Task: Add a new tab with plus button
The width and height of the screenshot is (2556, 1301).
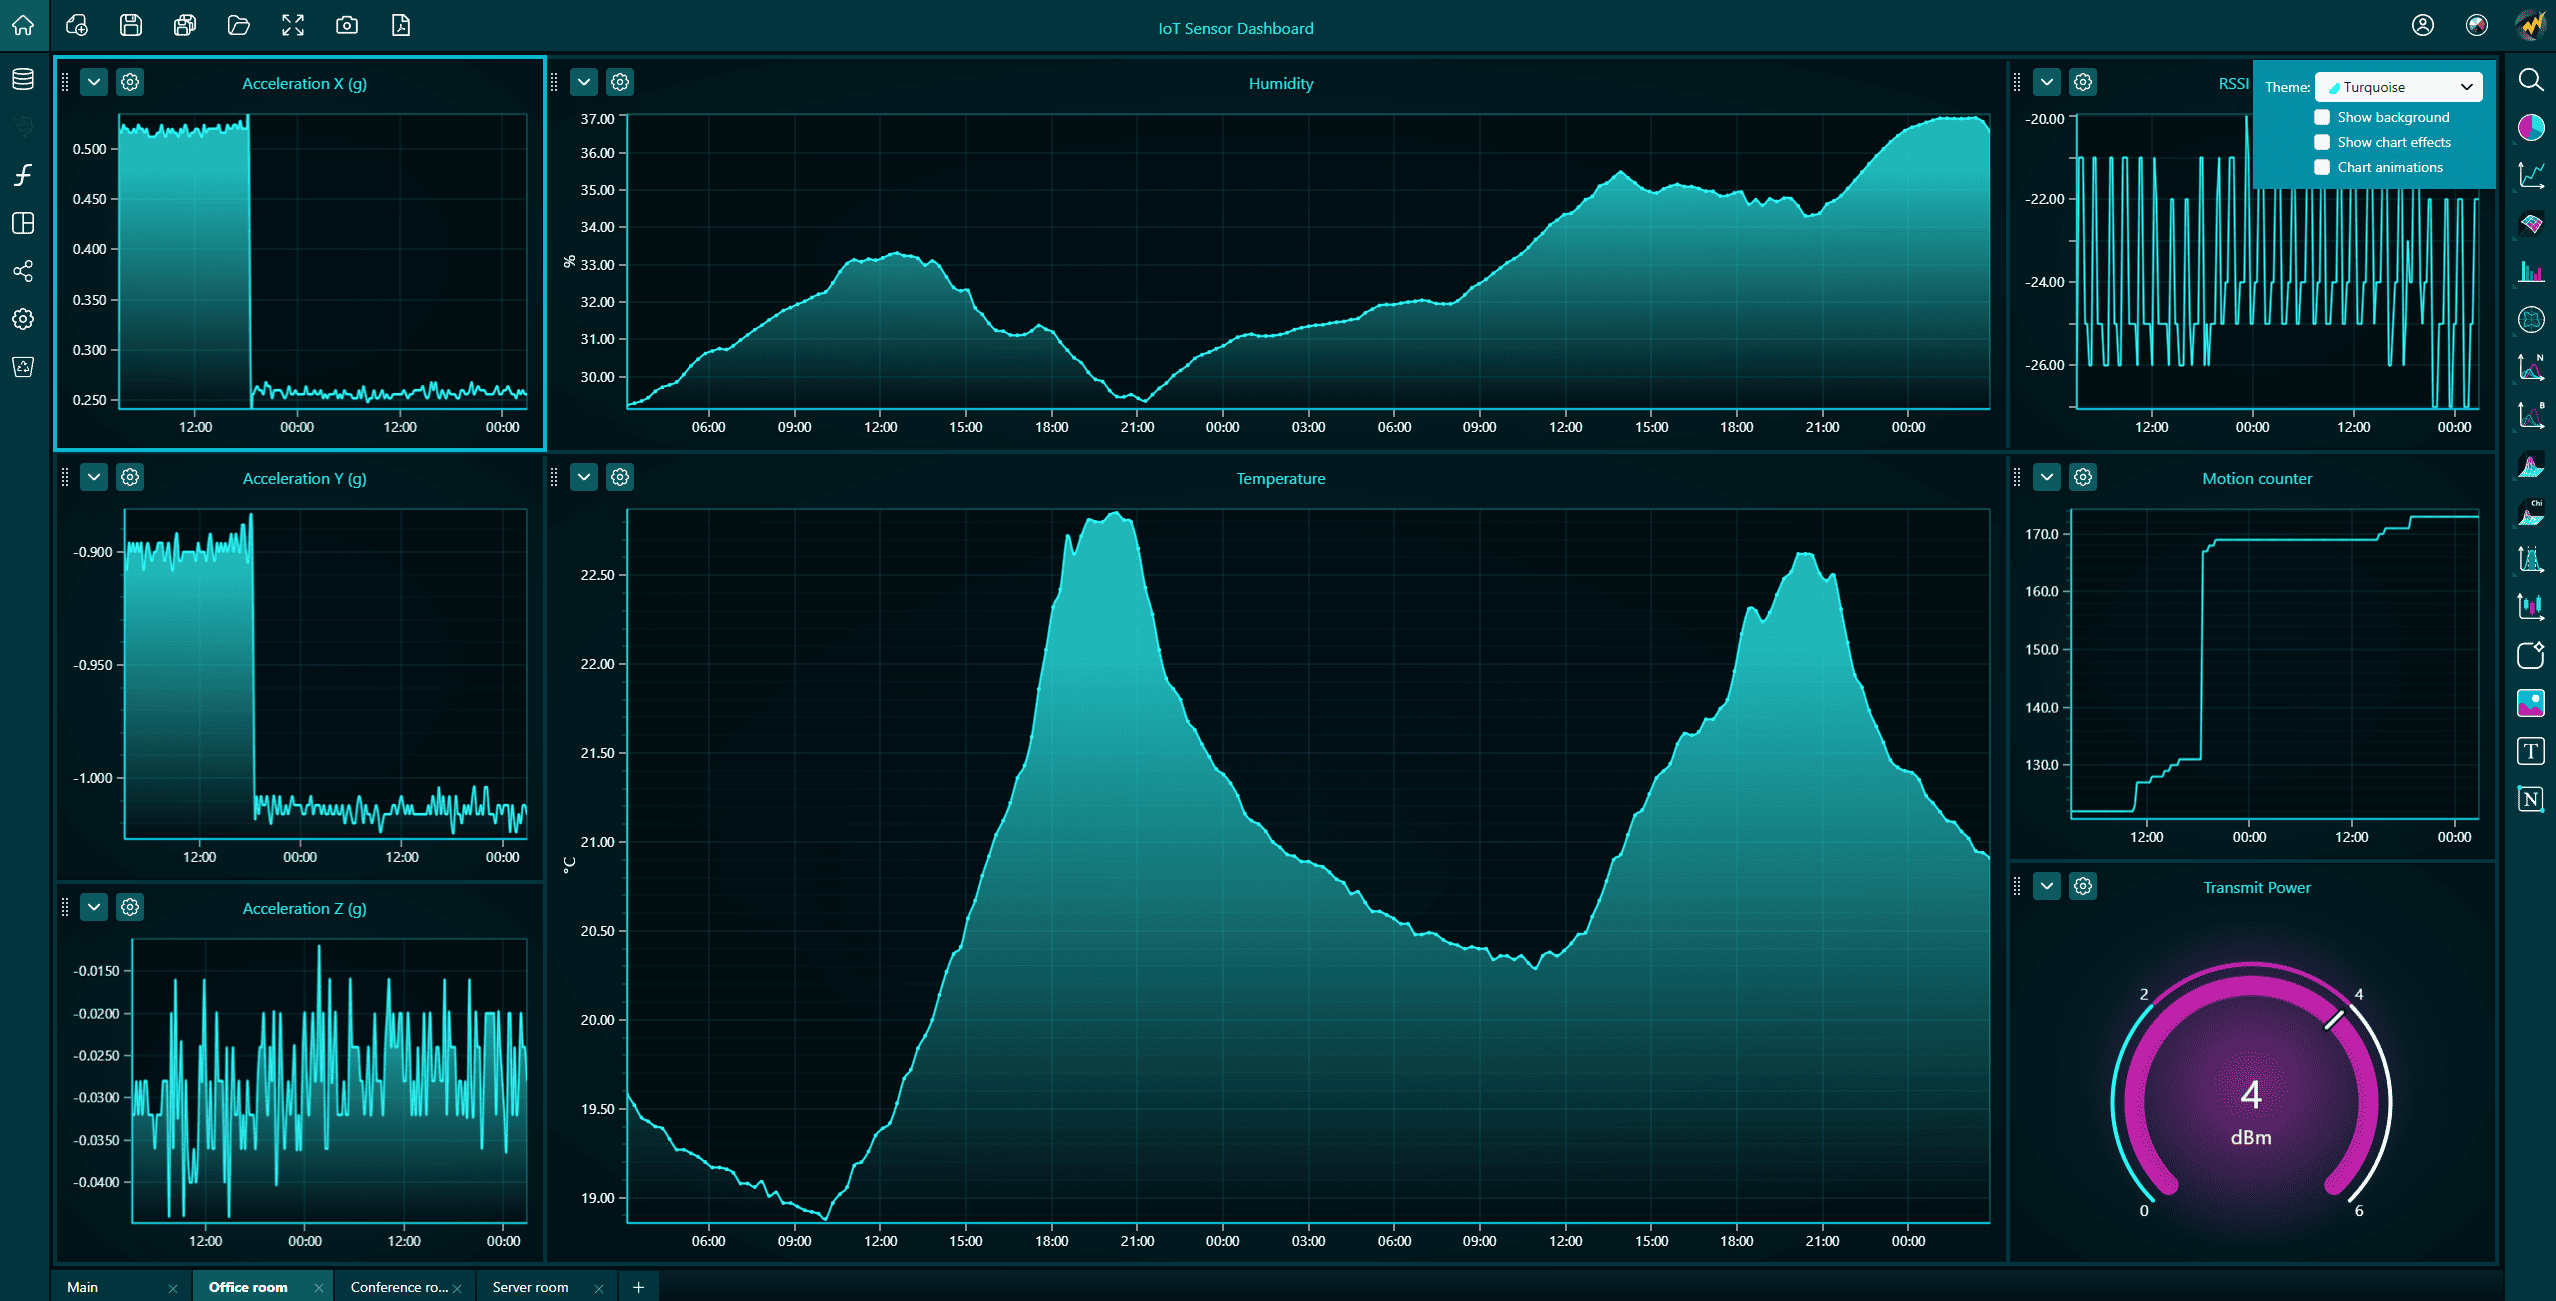Action: tap(639, 1287)
